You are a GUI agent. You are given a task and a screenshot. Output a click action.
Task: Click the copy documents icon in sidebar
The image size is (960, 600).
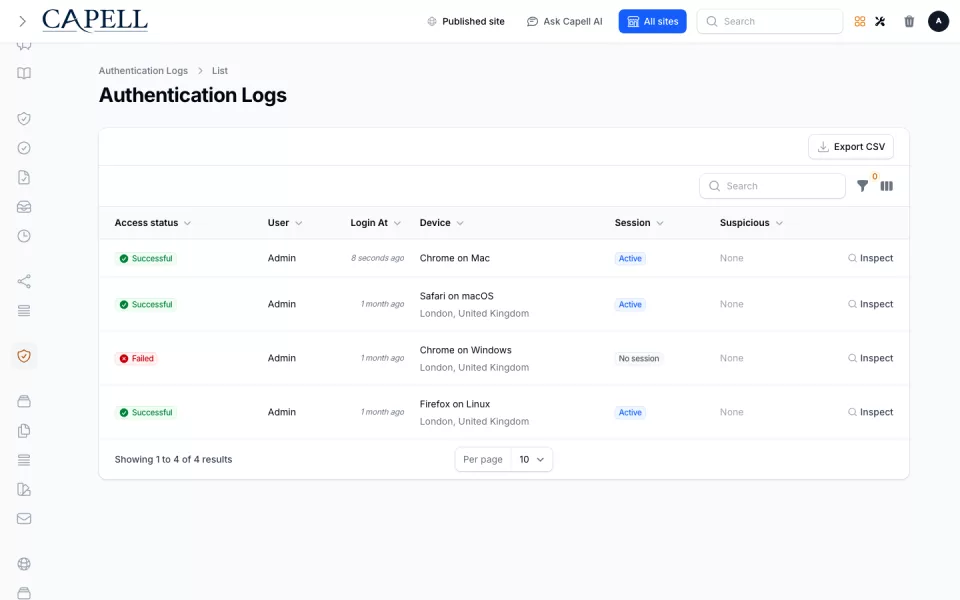pos(24,431)
